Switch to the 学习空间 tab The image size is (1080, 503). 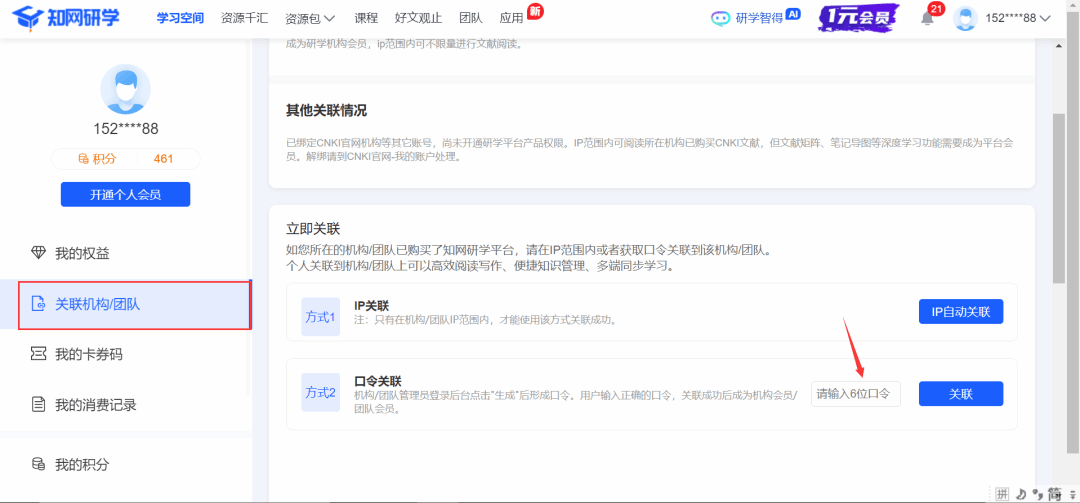click(x=180, y=18)
